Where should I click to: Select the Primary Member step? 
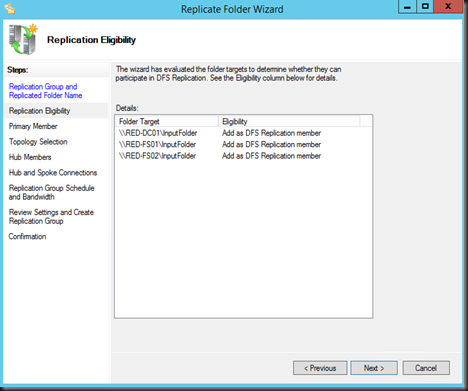tap(33, 126)
